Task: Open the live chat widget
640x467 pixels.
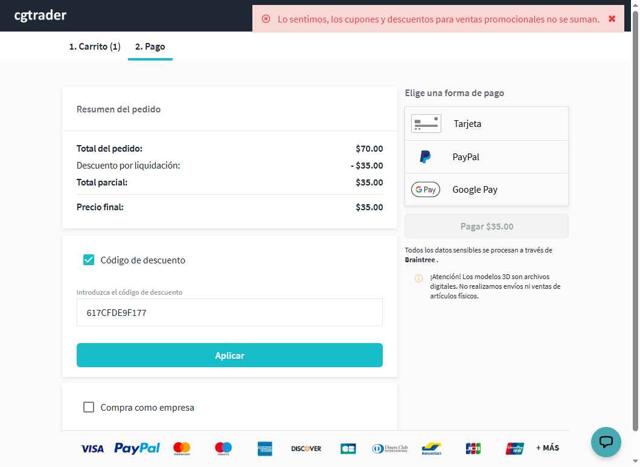Action: (x=606, y=441)
